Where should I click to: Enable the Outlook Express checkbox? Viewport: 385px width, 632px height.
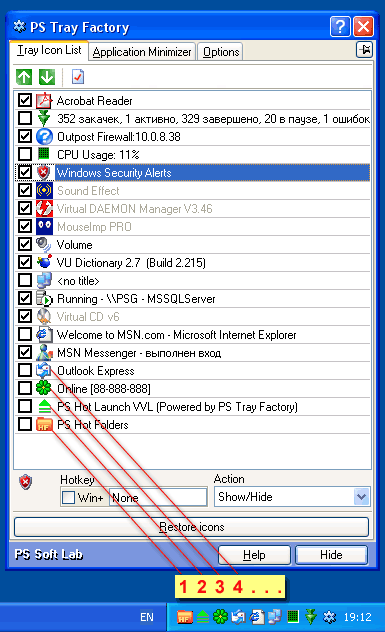25,370
